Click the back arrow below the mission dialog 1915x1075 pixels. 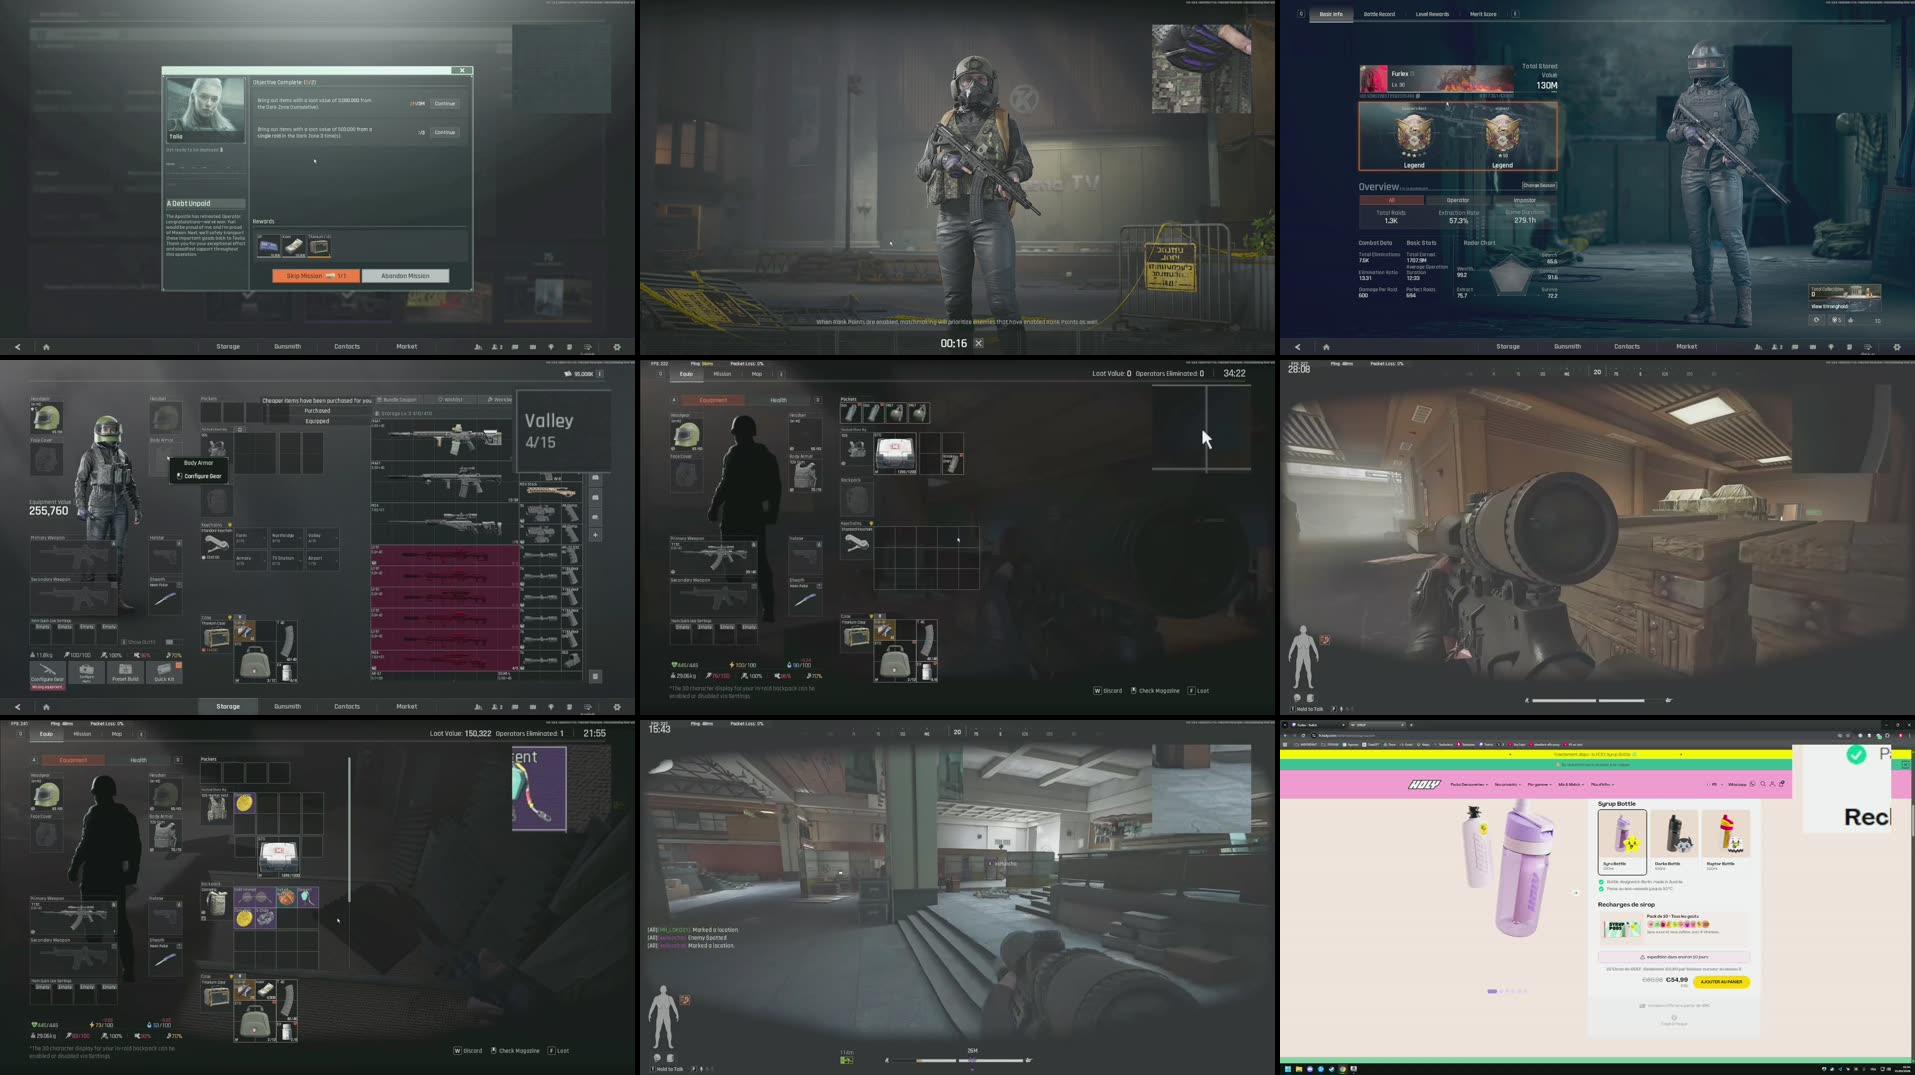(17, 347)
